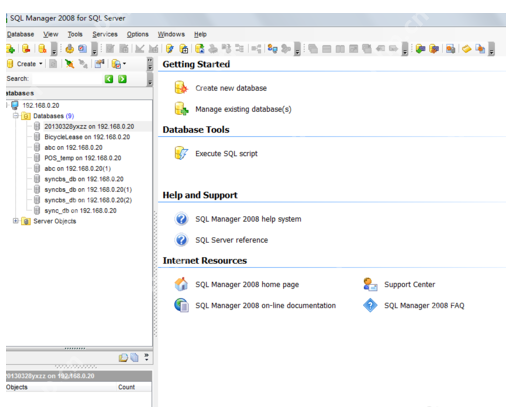Screen dimensions: 516x407
Task: Select sync_db on 192.168.0.20 database
Action: [80, 211]
